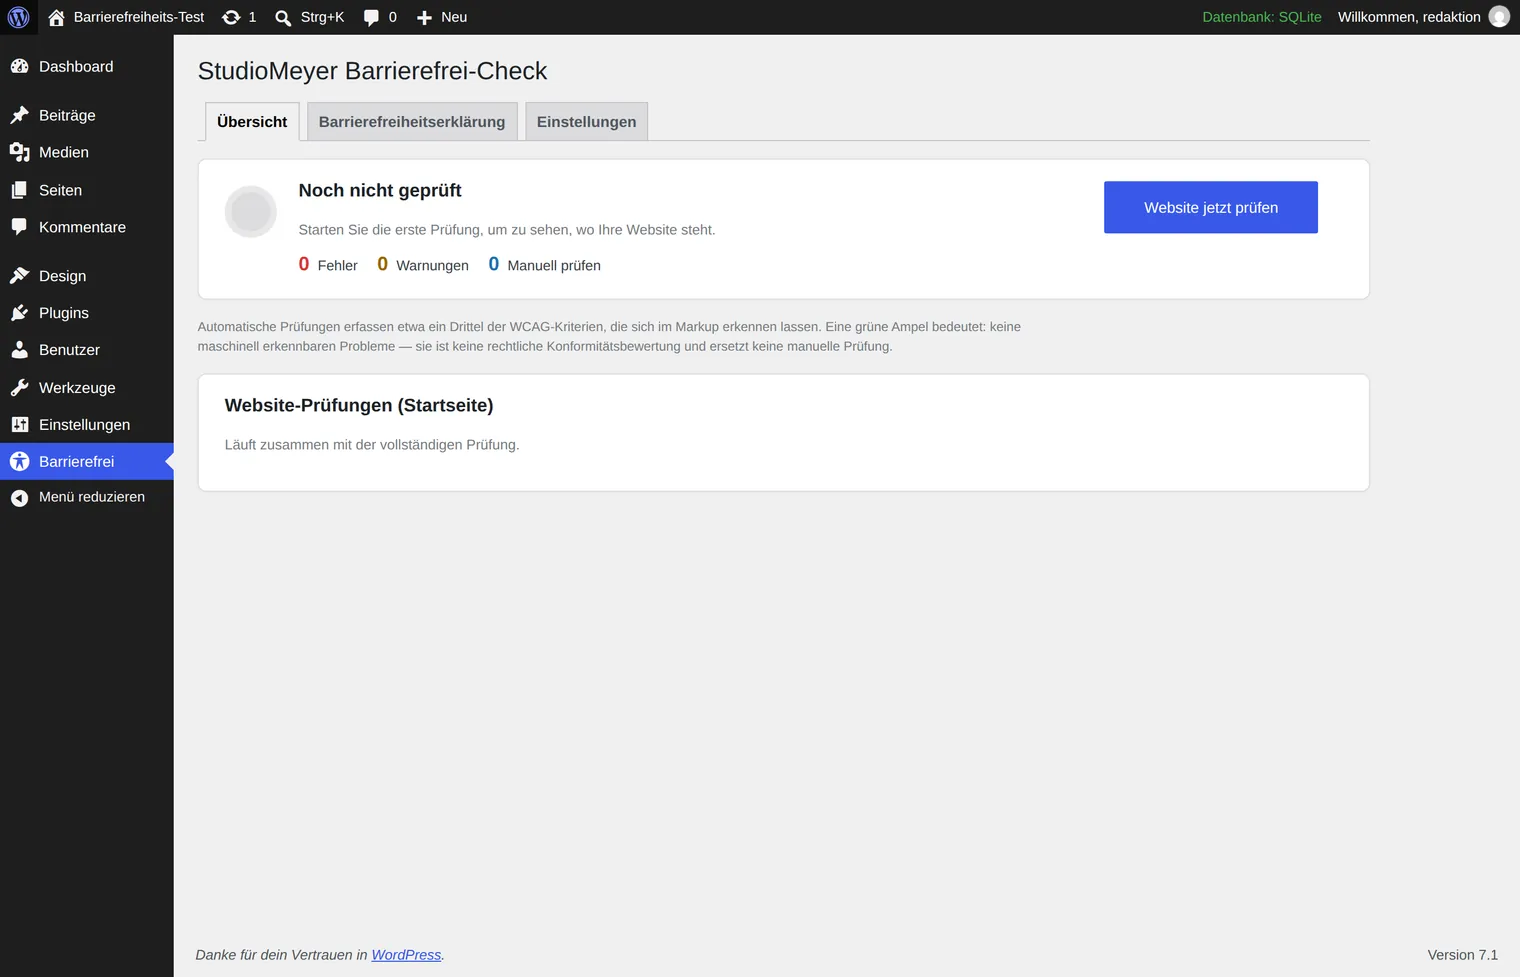Select Barrierefrei in the sidebar
Screen dimensions: 1520x977
tap(87, 461)
